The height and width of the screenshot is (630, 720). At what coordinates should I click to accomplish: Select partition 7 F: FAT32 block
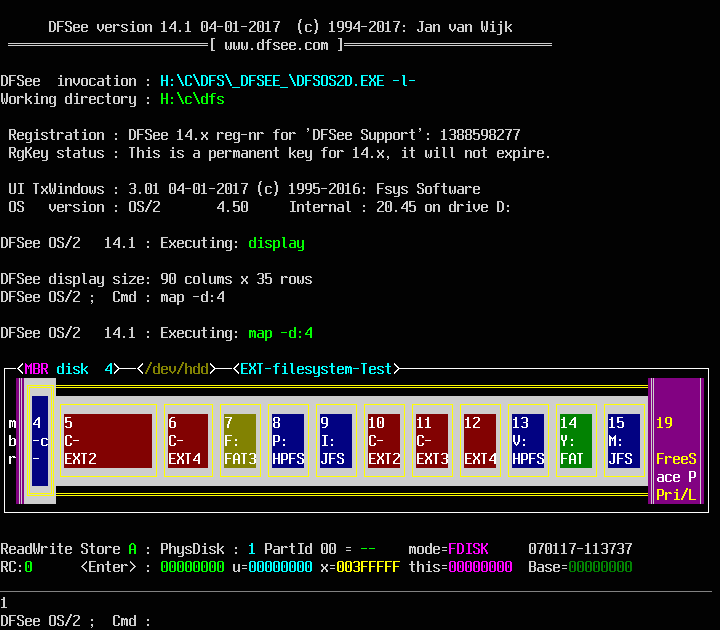(x=240, y=441)
